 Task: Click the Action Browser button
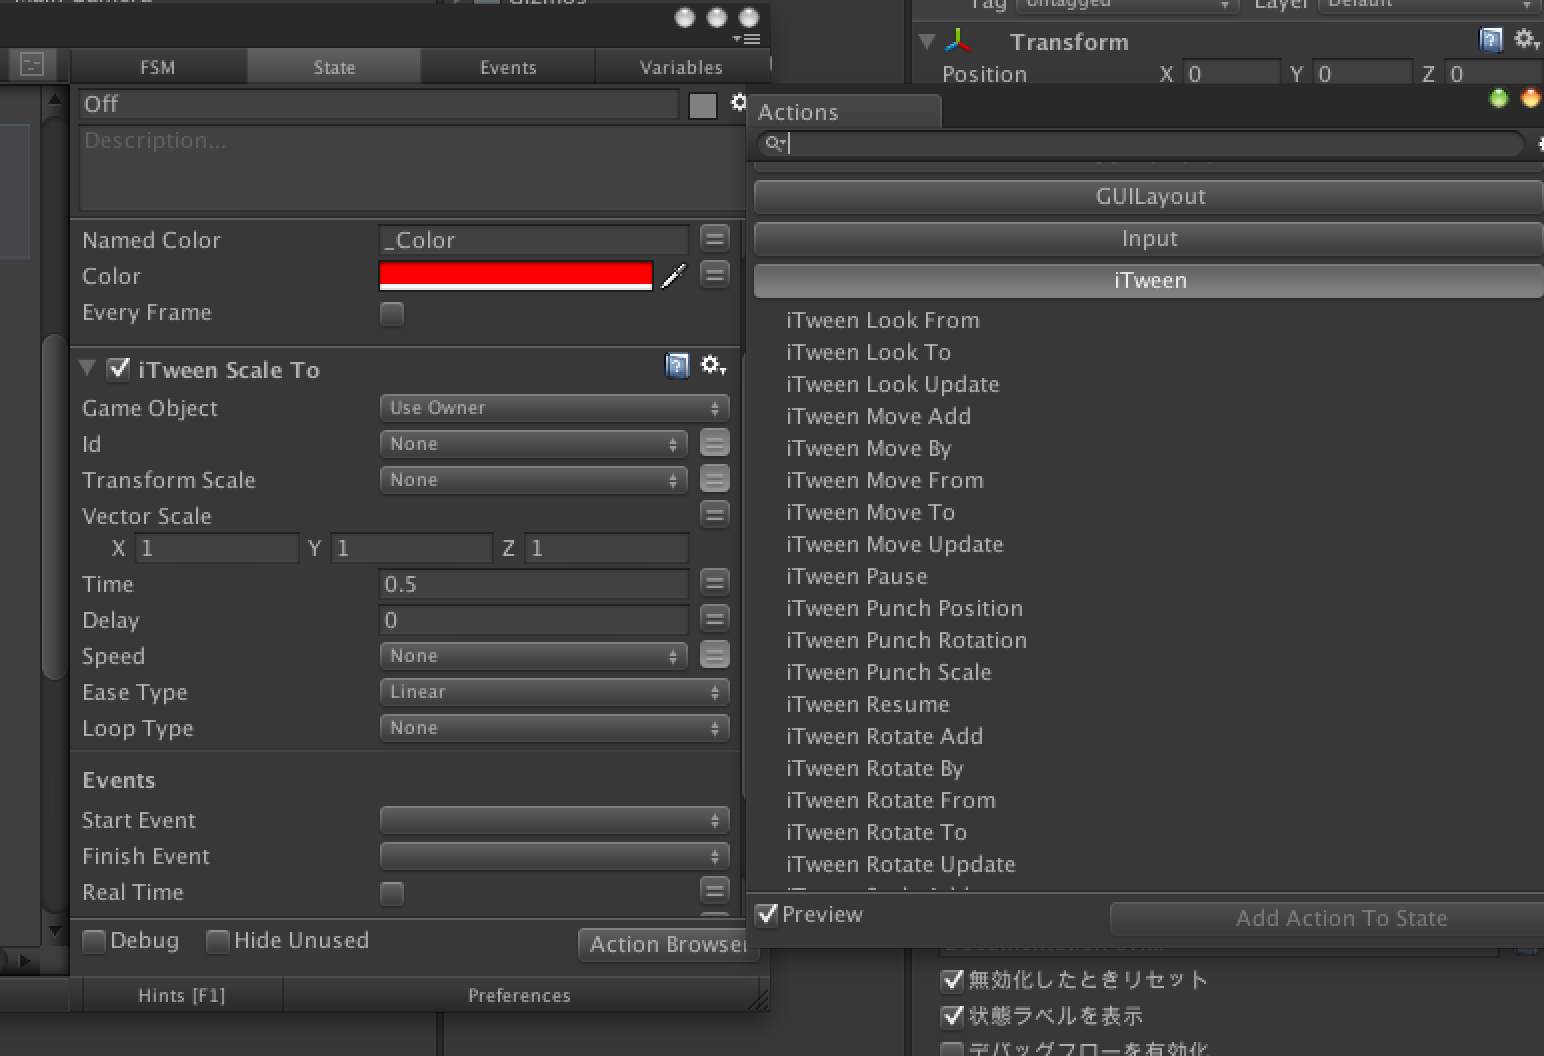667,944
